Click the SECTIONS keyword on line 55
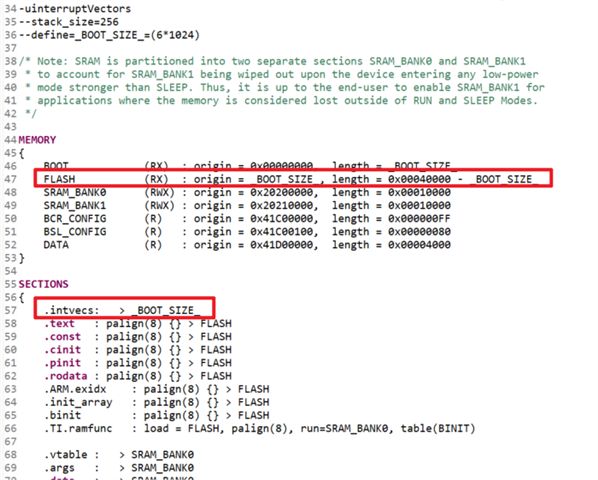The height and width of the screenshot is (480, 598). tap(43, 284)
